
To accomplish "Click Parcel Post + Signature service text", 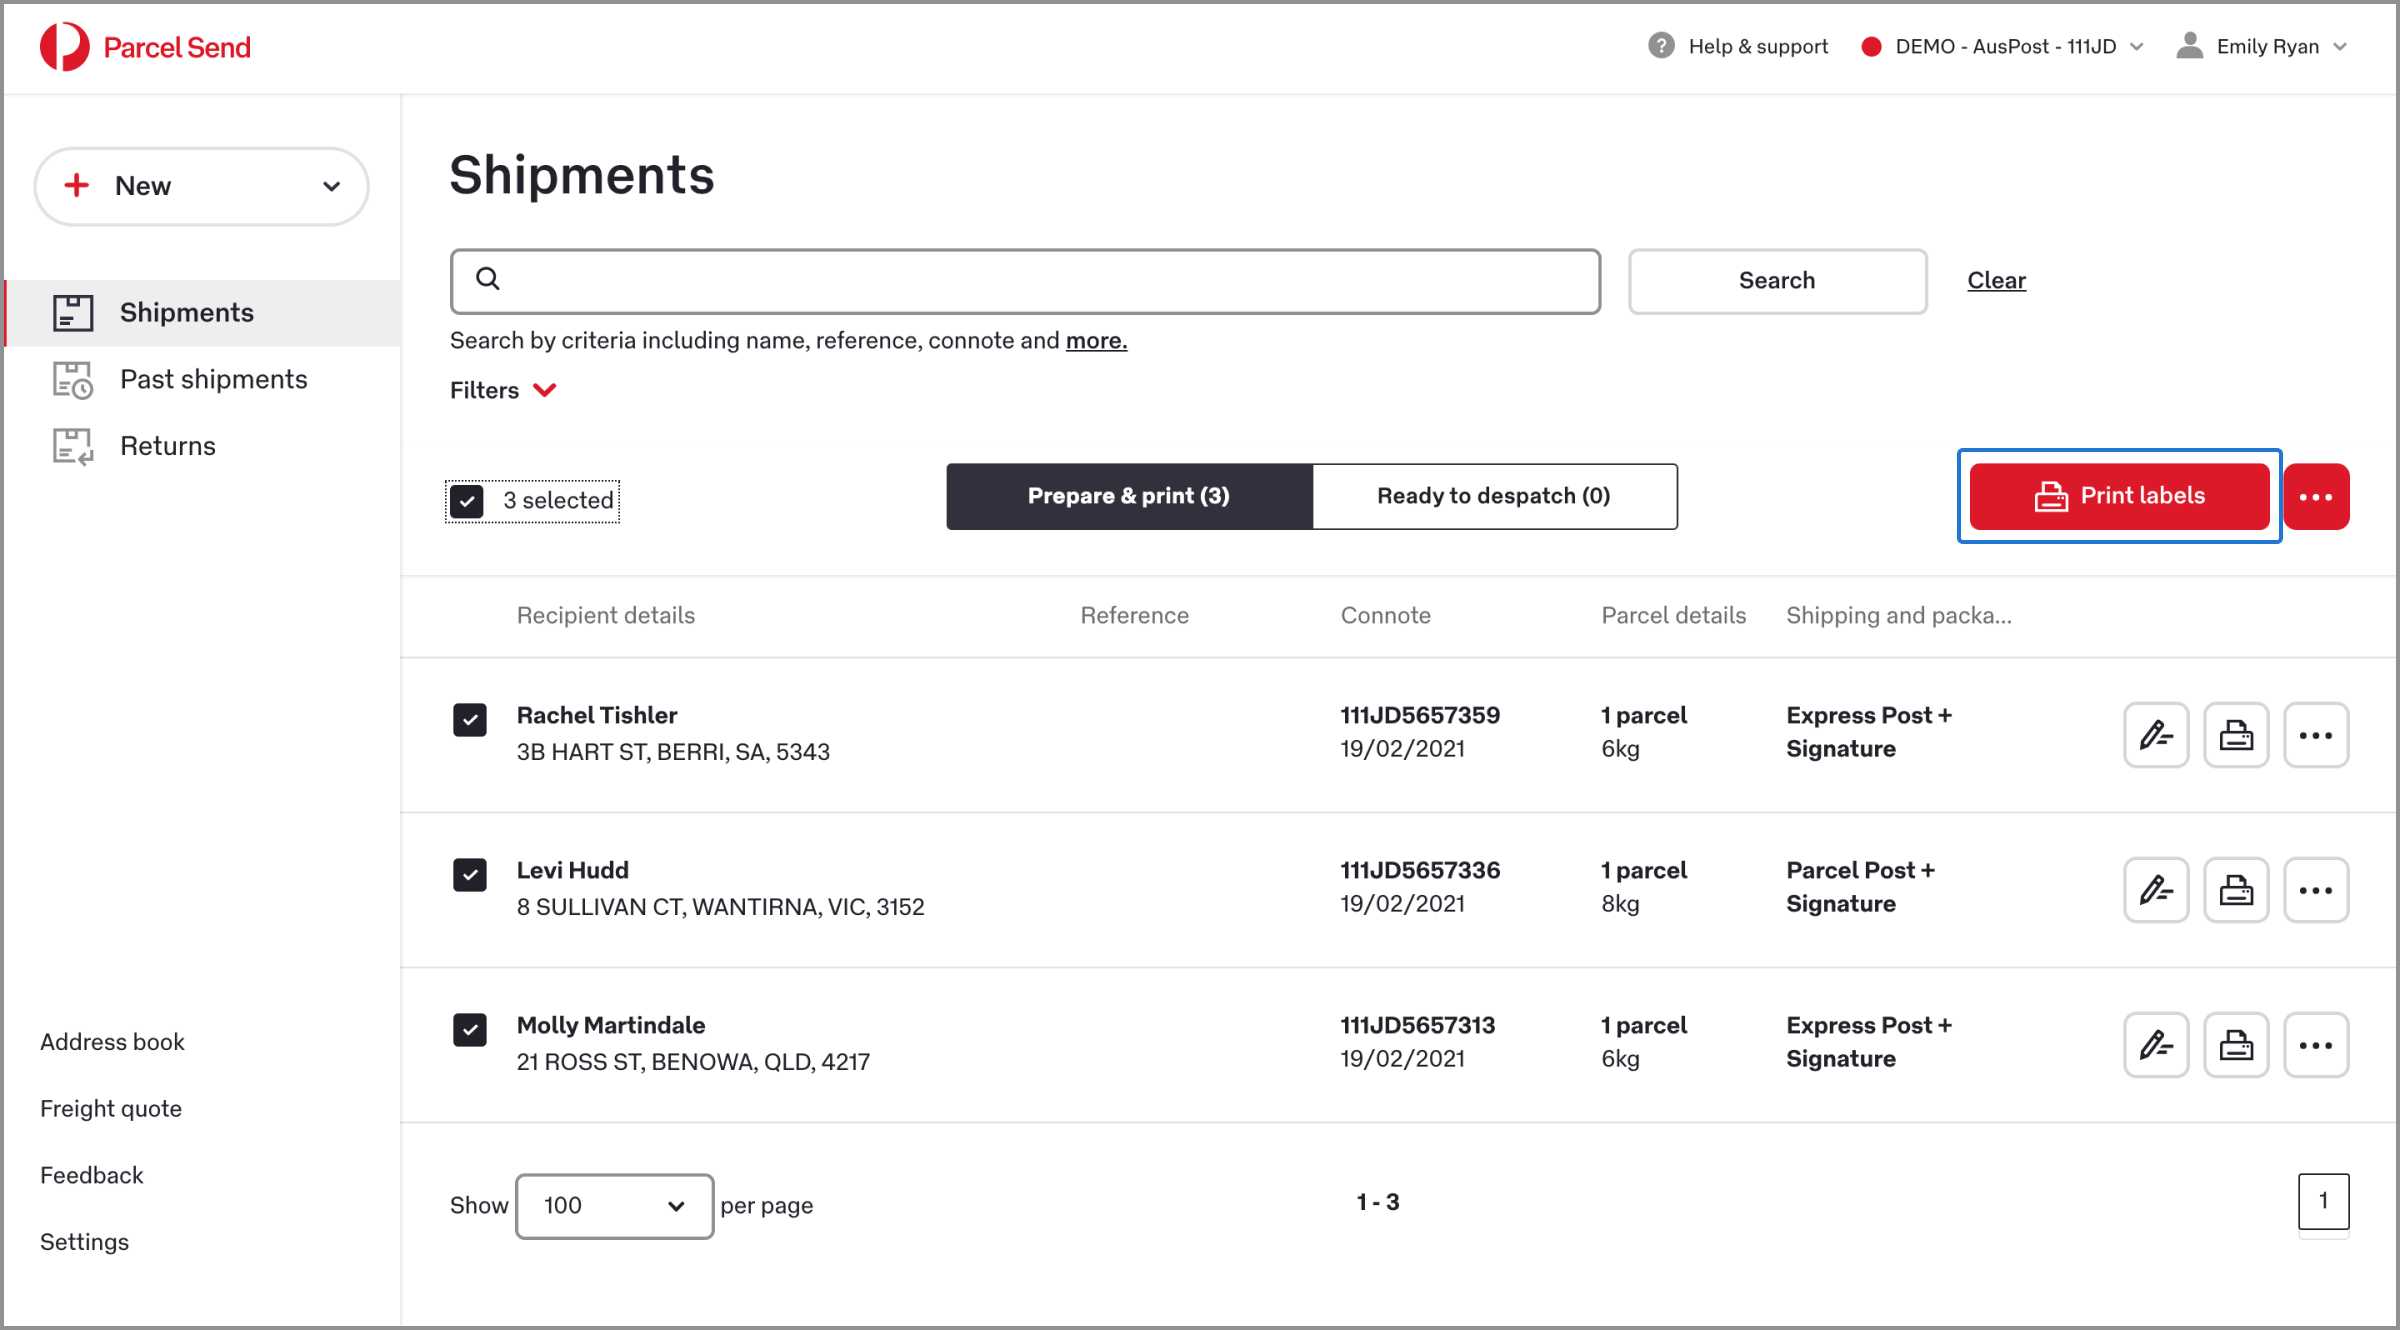I will click(1861, 887).
